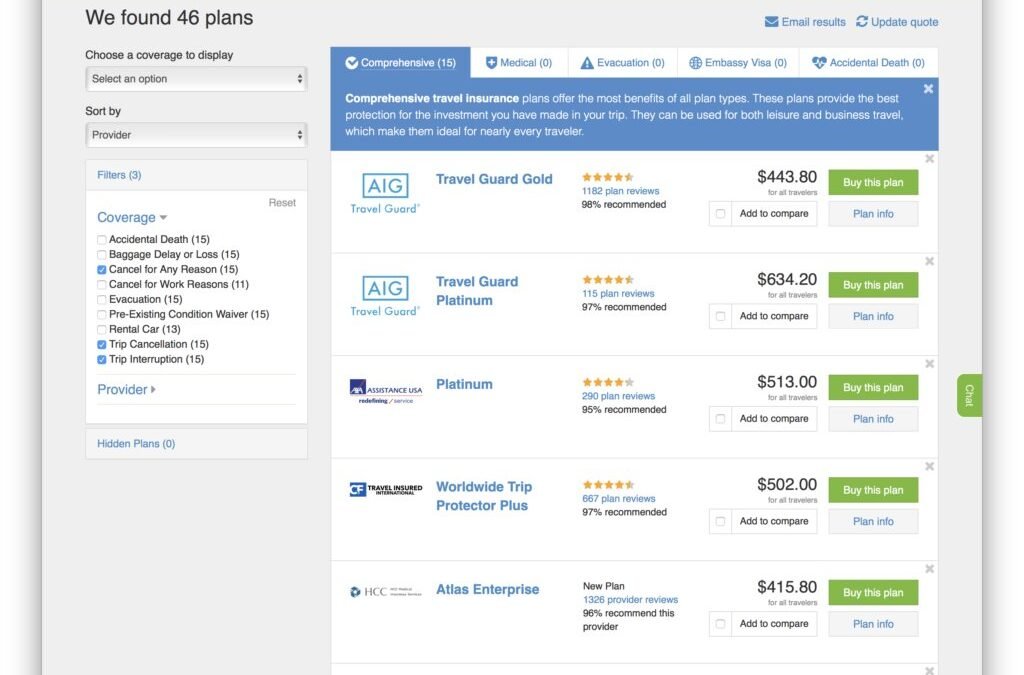
Task: Switch to the Medical (0) tab
Action: click(x=519, y=63)
